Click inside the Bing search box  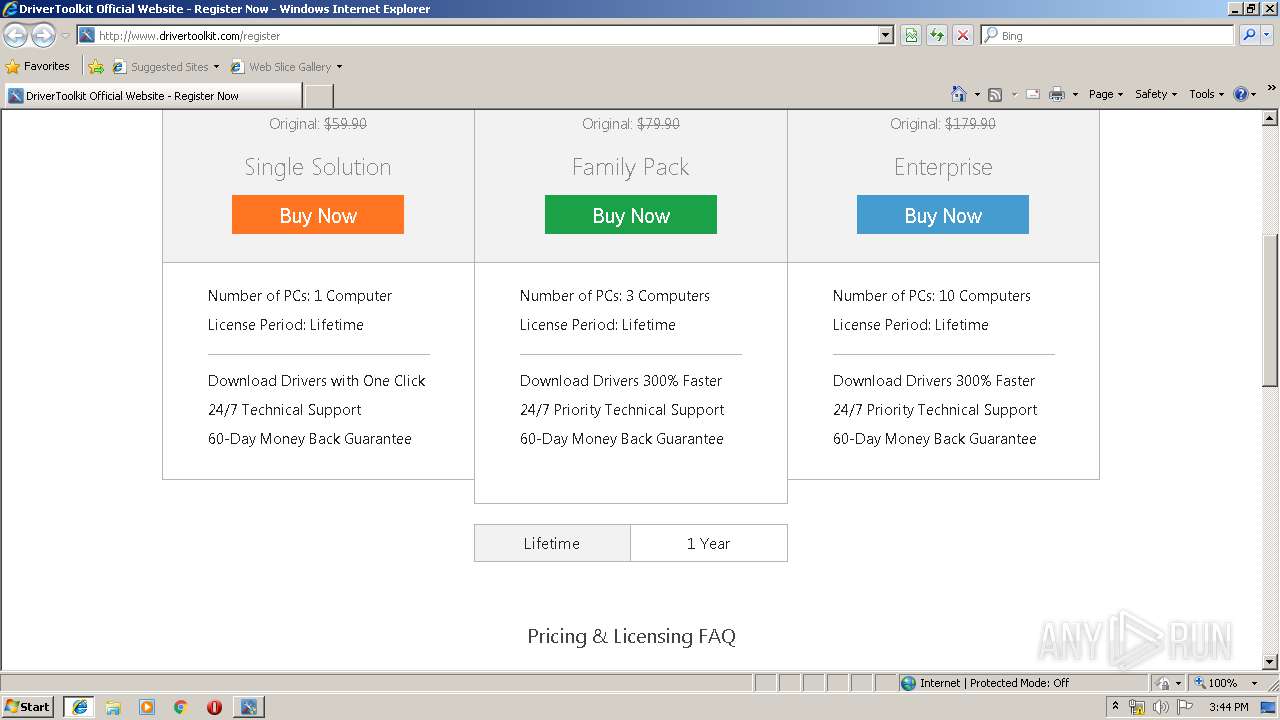[1108, 35]
